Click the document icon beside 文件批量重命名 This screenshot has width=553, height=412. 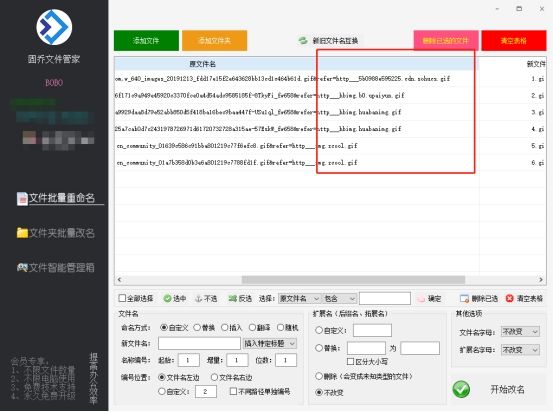pos(22,199)
